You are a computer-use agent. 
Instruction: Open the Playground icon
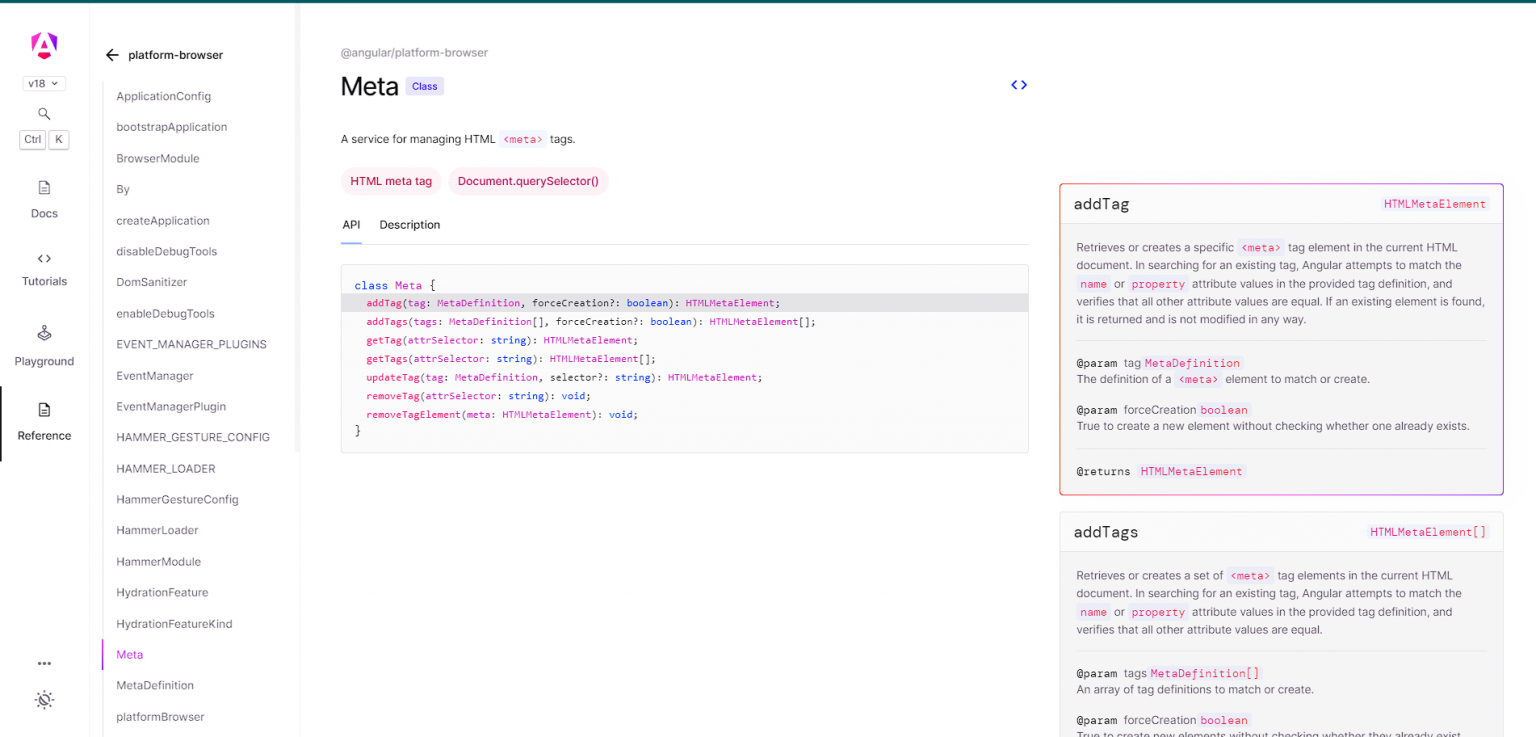[x=44, y=333]
